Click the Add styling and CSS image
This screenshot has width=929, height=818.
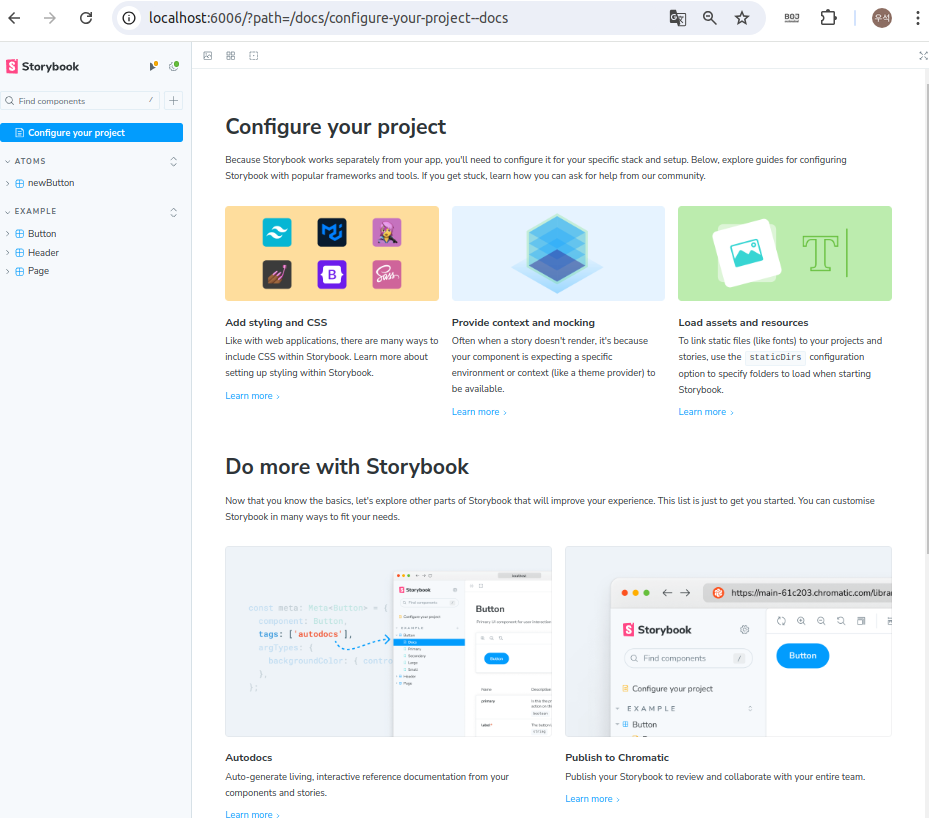pyautogui.click(x=332, y=254)
